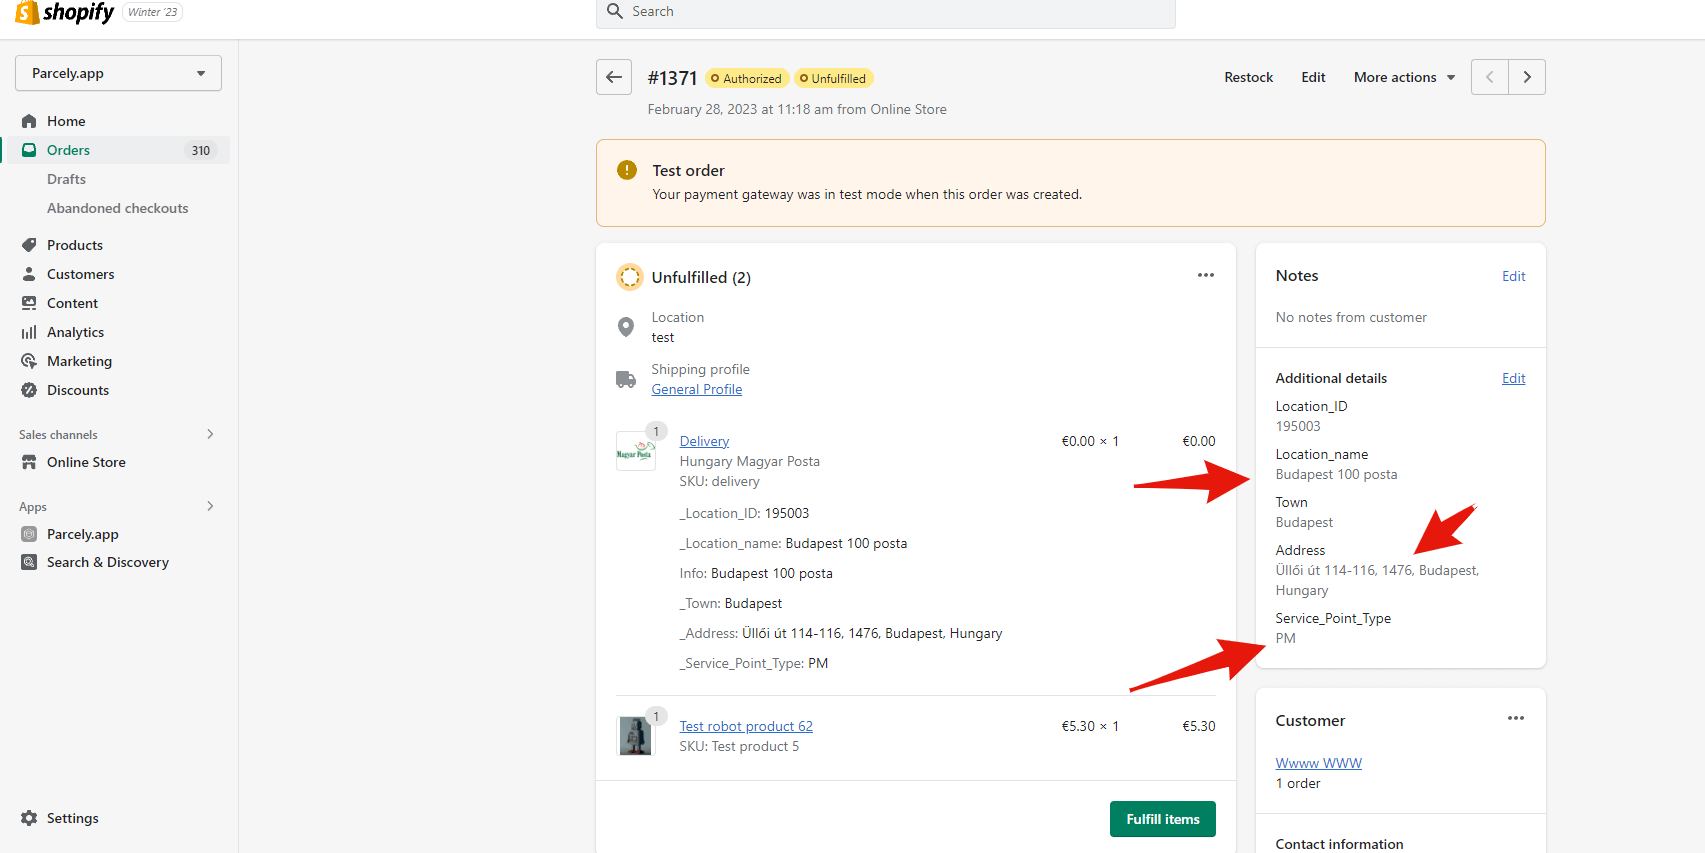Click the Analytics bar chart icon
The image size is (1705, 853).
click(x=29, y=332)
